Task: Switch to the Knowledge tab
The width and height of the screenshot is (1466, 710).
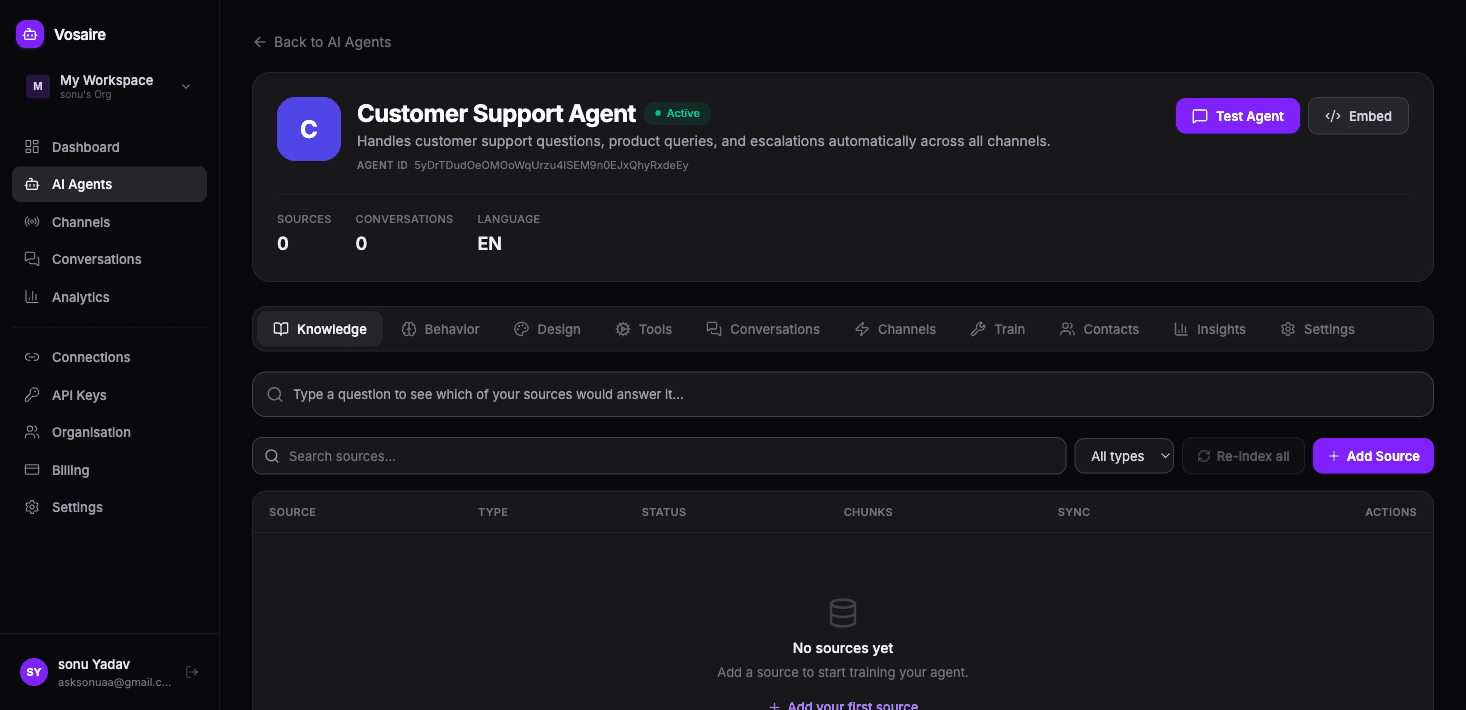Action: point(320,329)
